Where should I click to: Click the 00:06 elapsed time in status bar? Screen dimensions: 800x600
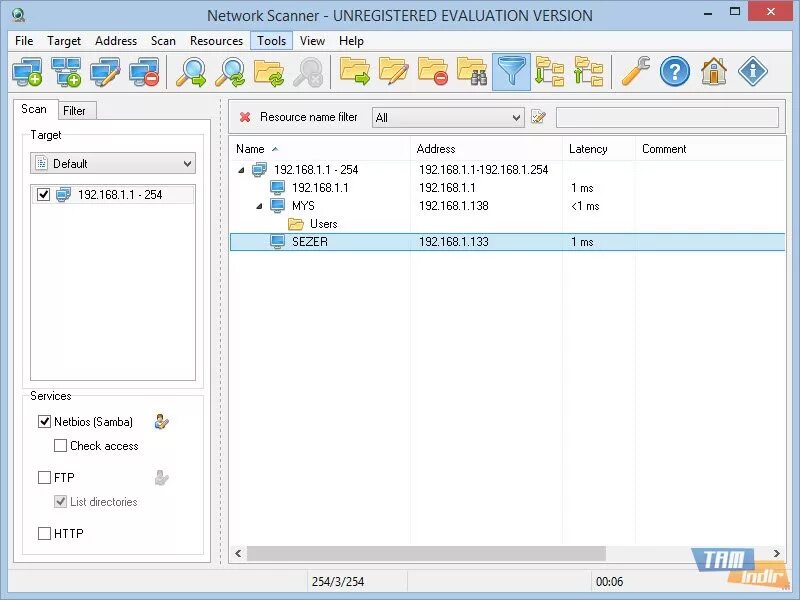point(609,582)
